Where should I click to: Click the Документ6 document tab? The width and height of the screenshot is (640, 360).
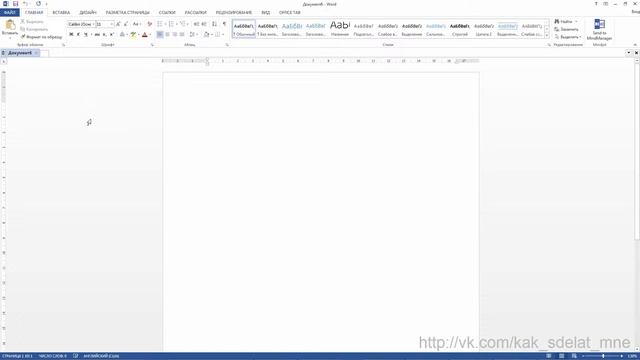click(x=20, y=53)
